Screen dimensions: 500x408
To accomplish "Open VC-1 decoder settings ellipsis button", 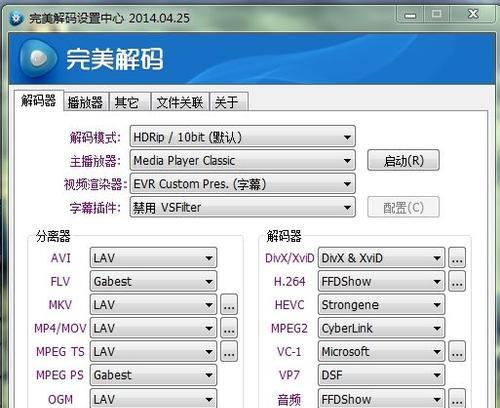I will (x=457, y=352).
